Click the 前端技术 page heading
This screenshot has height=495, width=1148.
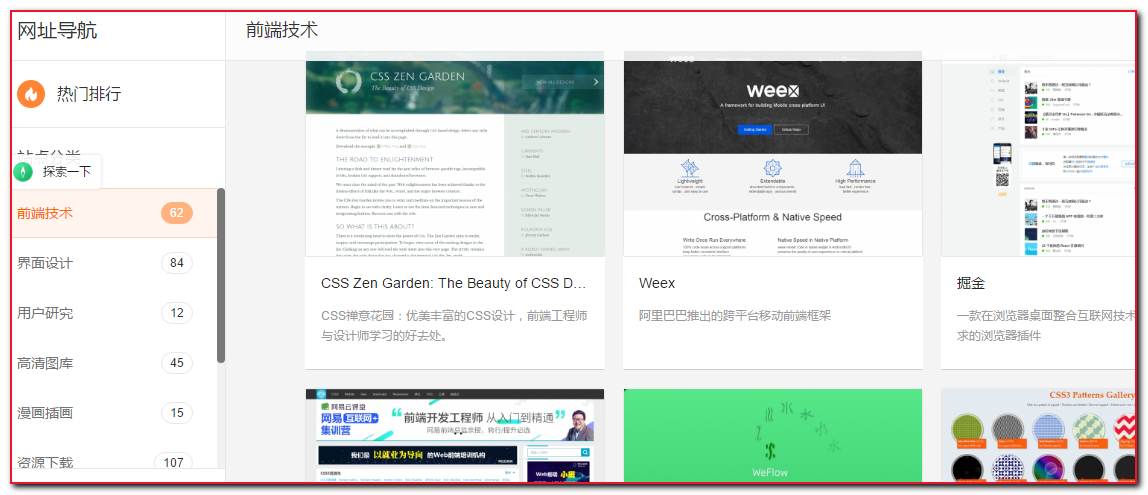coord(282,30)
